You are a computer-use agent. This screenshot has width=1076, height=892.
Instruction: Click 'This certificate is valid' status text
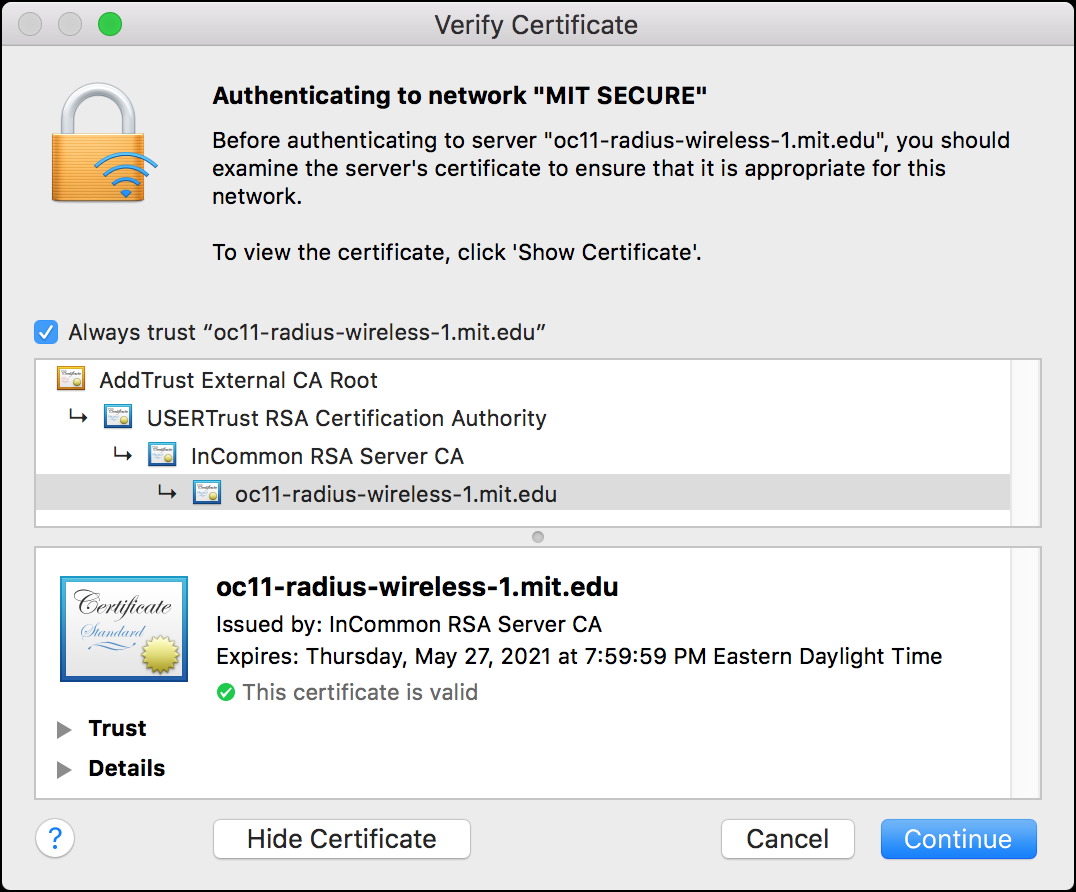click(360, 692)
